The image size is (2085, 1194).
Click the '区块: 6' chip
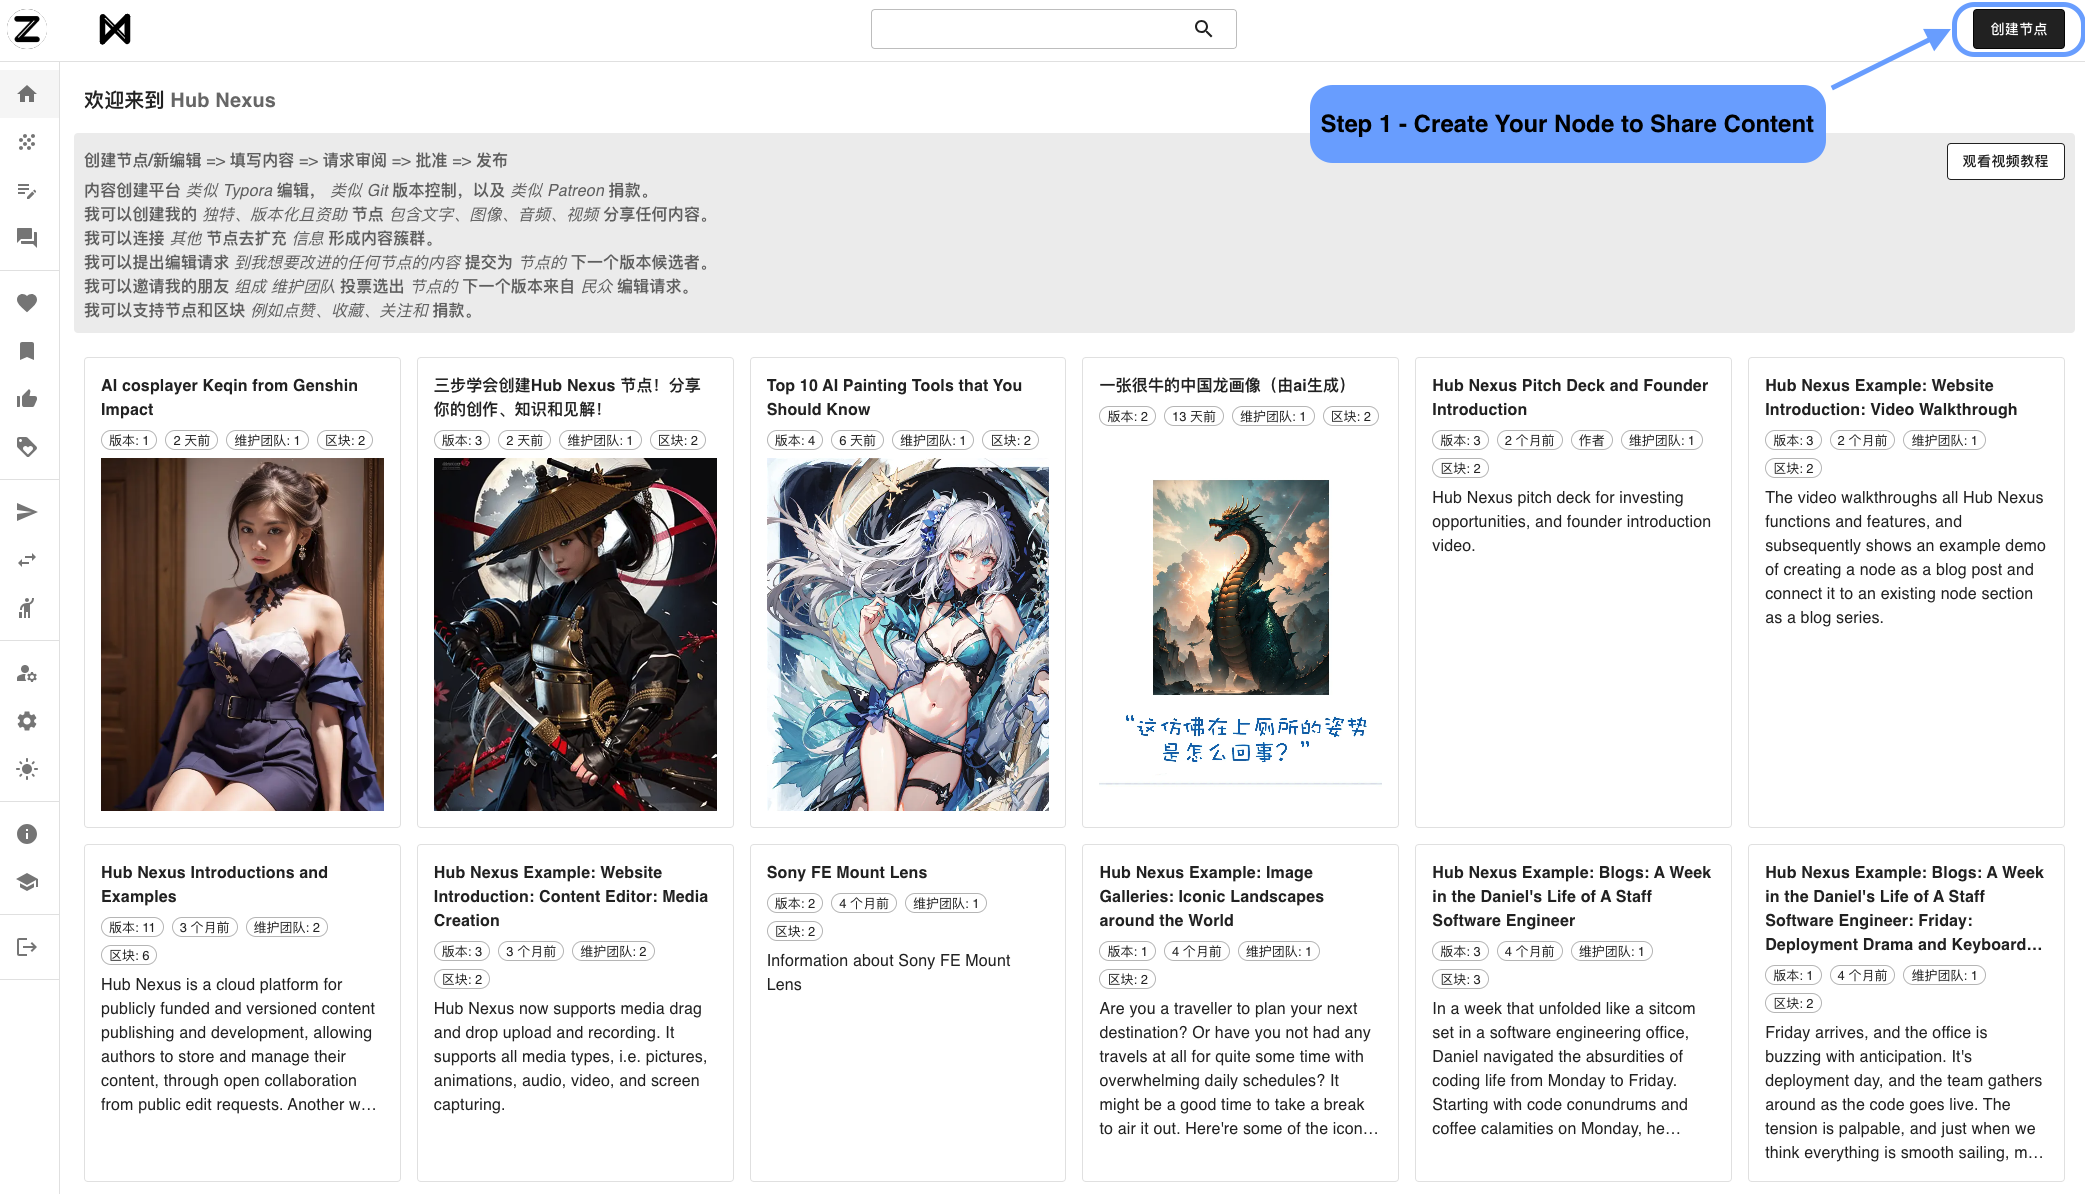click(129, 955)
